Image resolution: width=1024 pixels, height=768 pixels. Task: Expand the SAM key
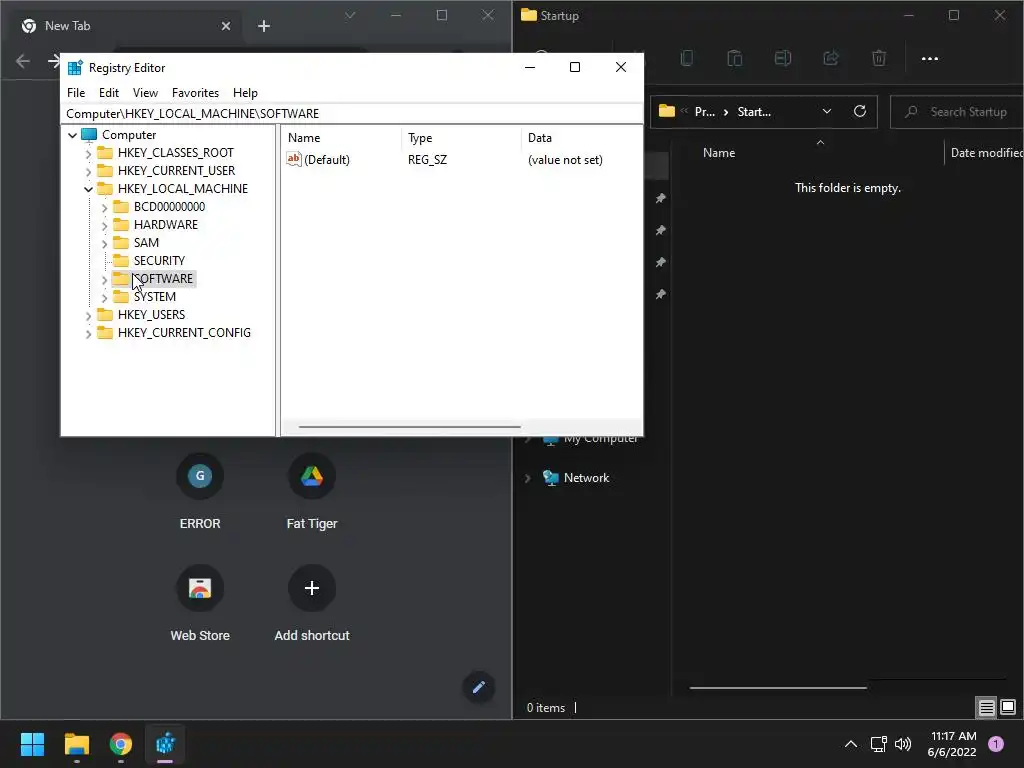[x=104, y=244]
